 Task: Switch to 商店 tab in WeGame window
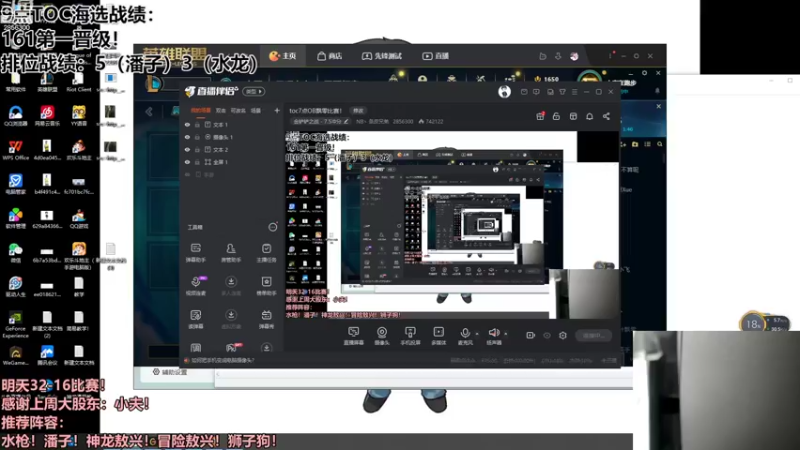coord(330,56)
